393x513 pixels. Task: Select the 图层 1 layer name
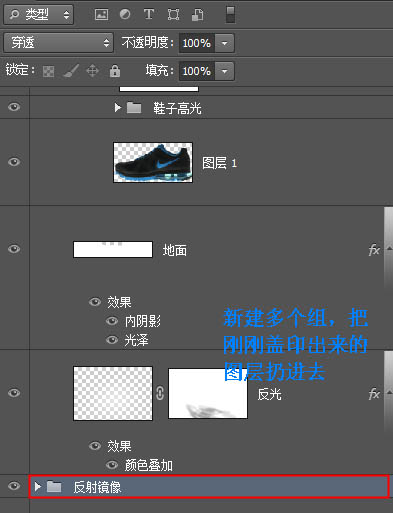(220, 163)
